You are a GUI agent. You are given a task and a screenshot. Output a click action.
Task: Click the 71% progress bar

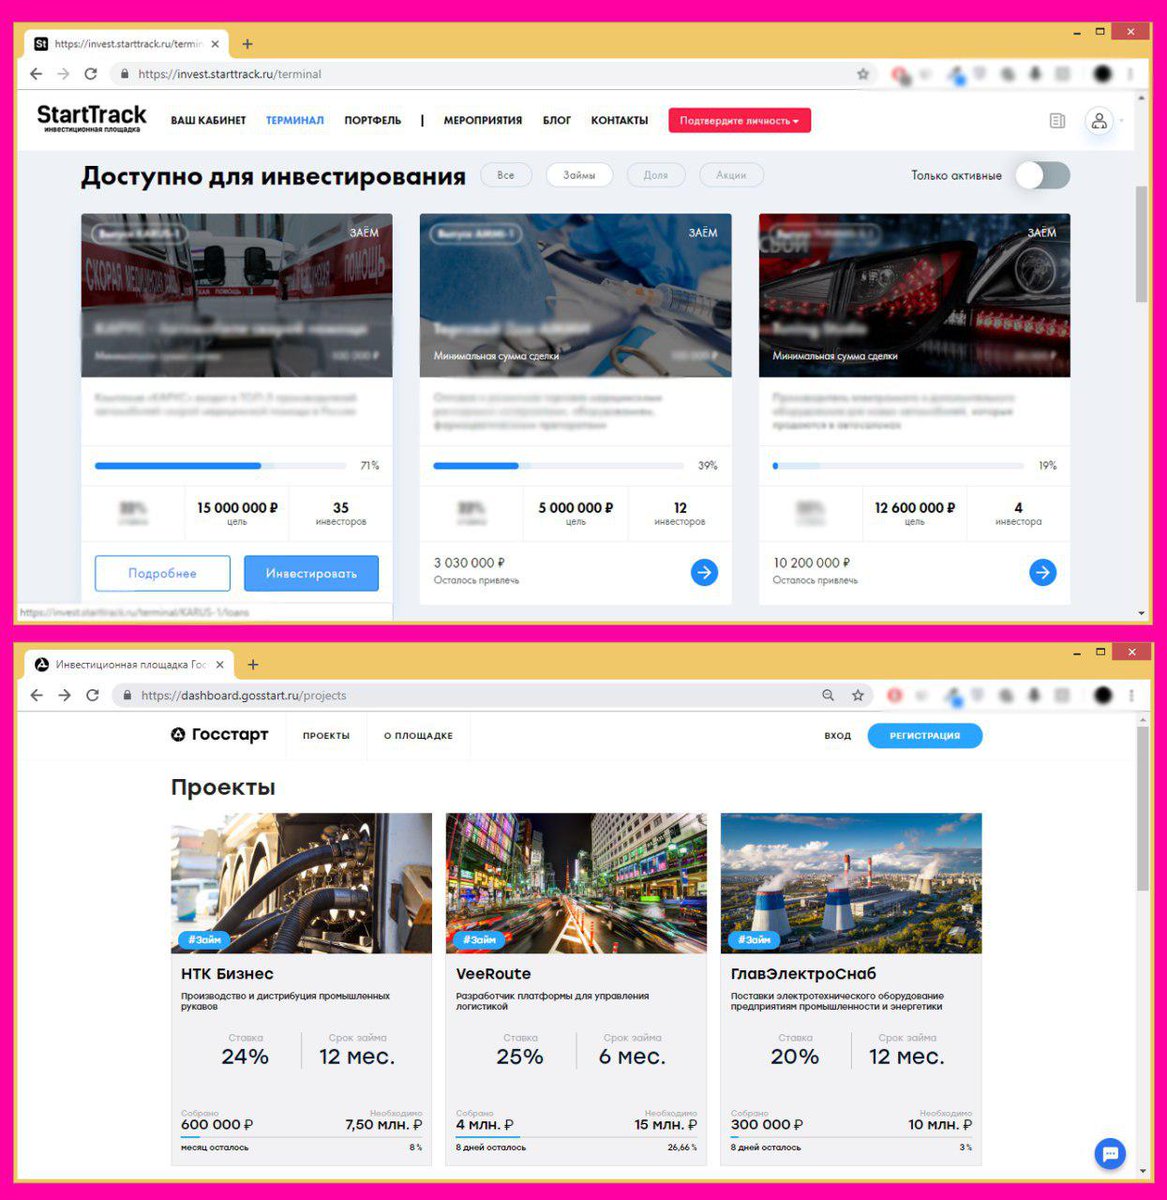point(222,466)
